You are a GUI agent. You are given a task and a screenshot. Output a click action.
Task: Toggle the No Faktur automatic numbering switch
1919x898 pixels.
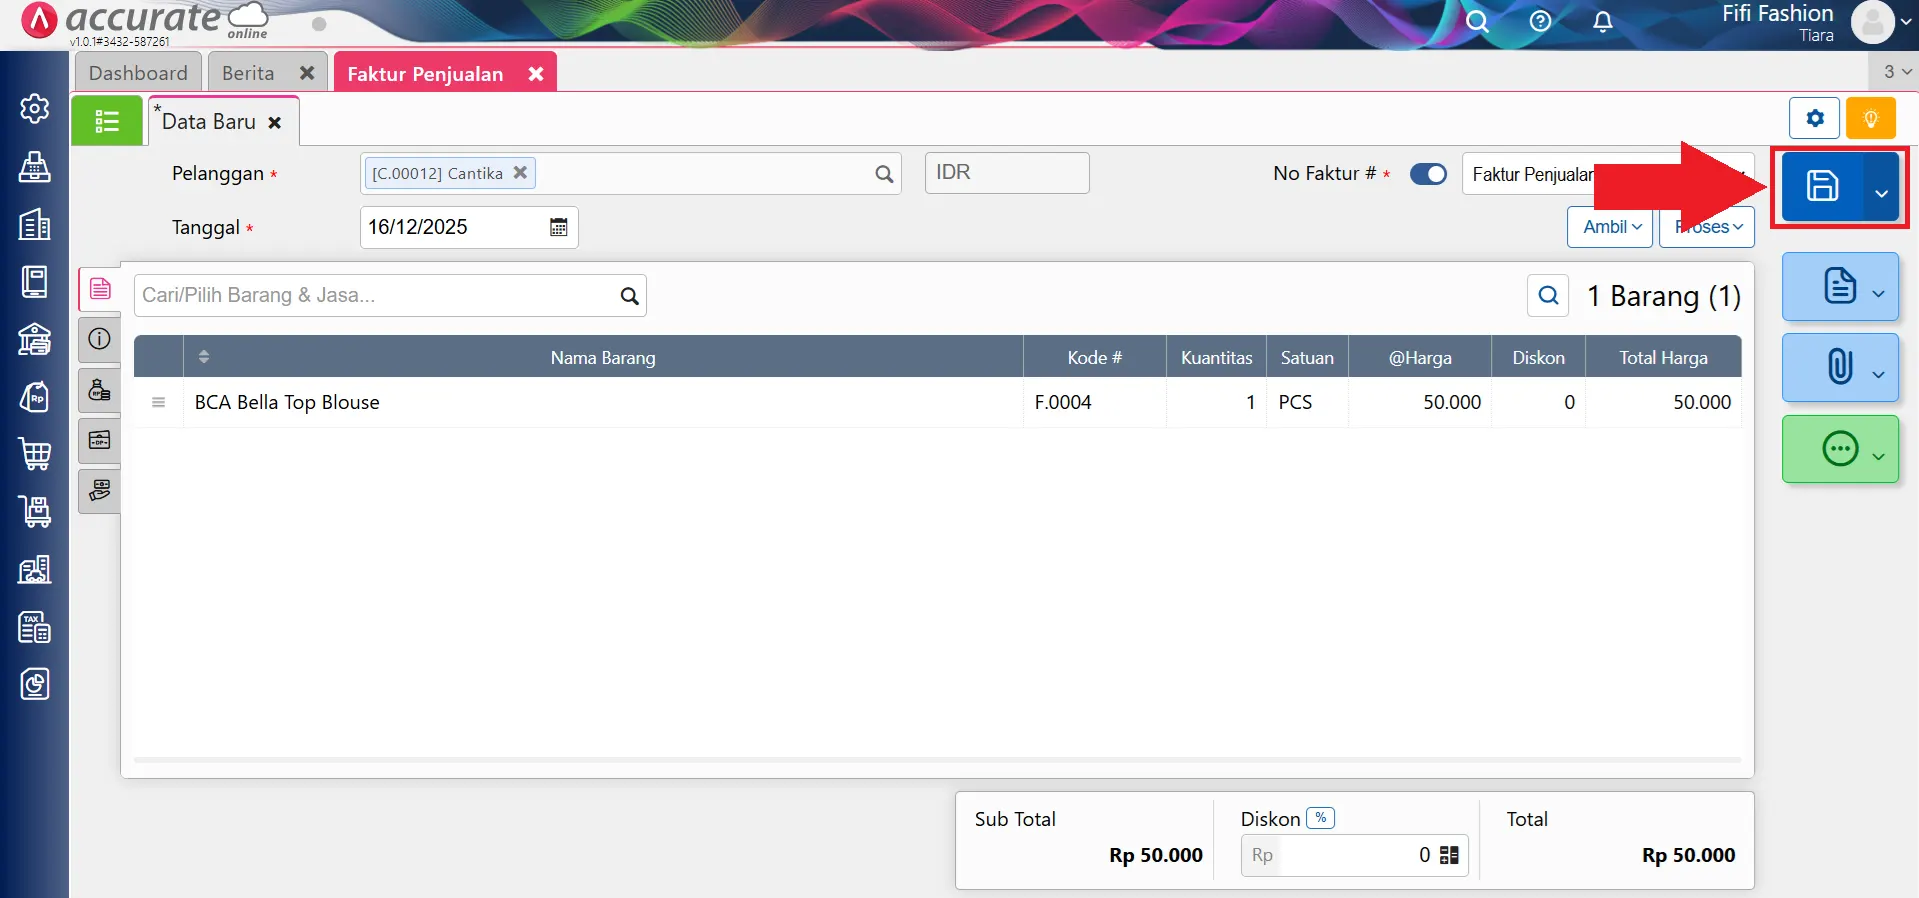point(1428,174)
